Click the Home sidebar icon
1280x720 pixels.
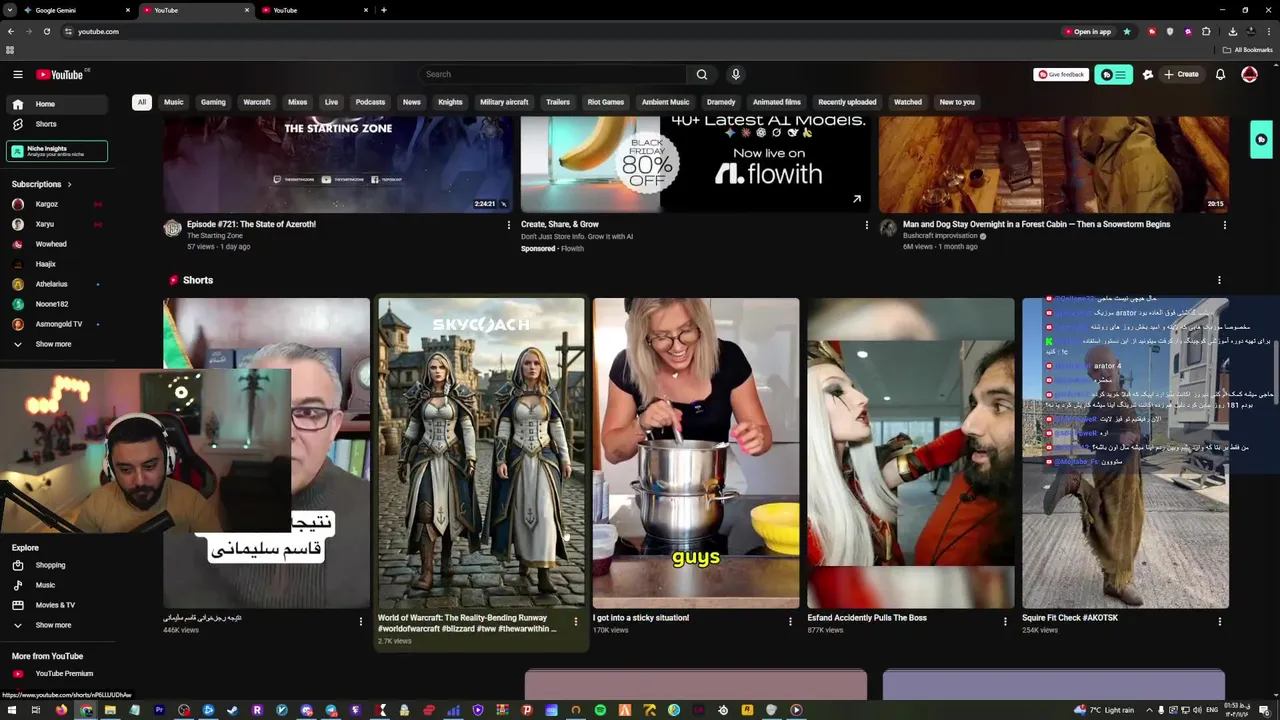click(x=18, y=104)
